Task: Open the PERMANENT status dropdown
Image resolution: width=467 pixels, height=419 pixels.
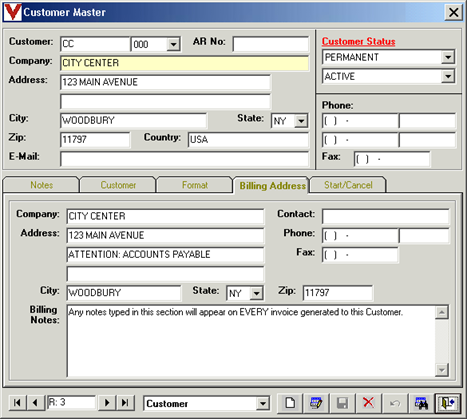Action: pos(448,57)
